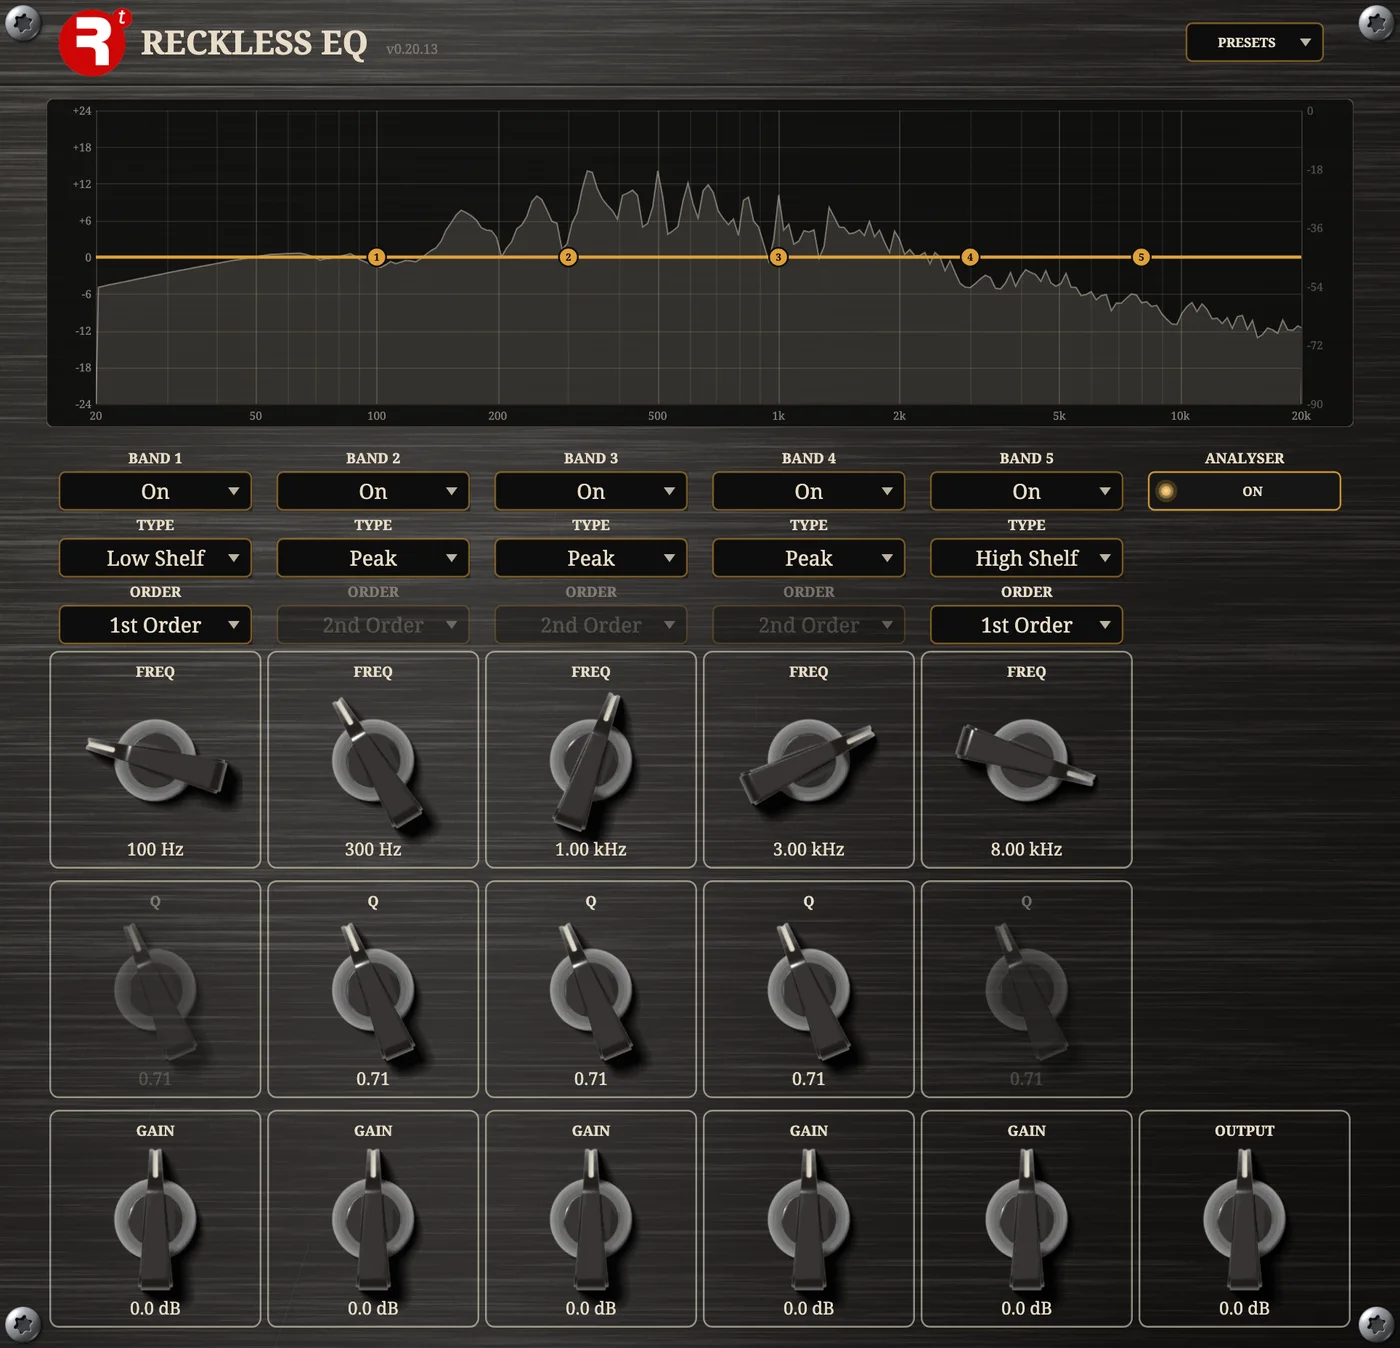Change Band 4 Peak filter type

click(809, 558)
